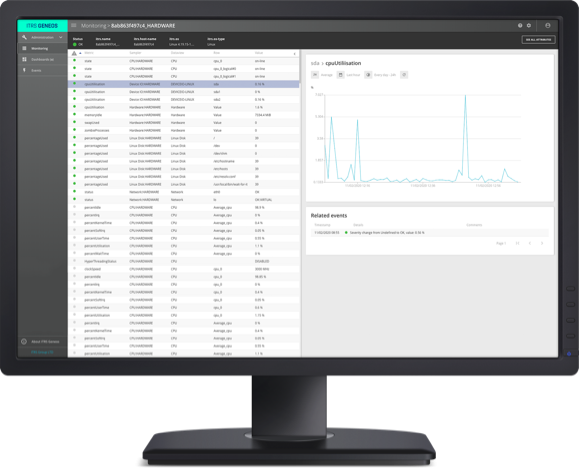The width and height of the screenshot is (579, 469).
Task: Open the settings gear icon in header
Action: click(529, 25)
